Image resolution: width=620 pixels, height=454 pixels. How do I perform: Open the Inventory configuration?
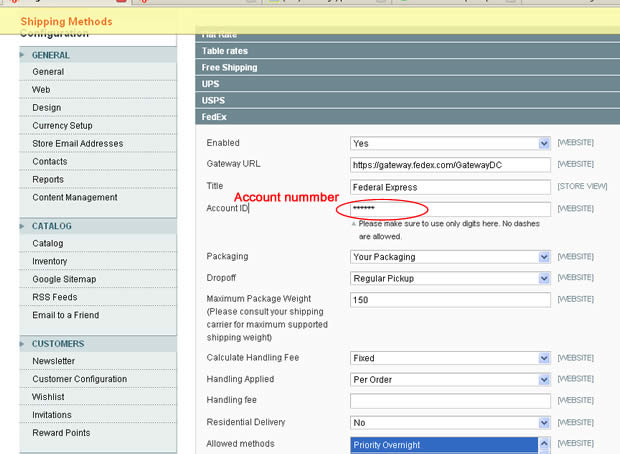pos(50,261)
